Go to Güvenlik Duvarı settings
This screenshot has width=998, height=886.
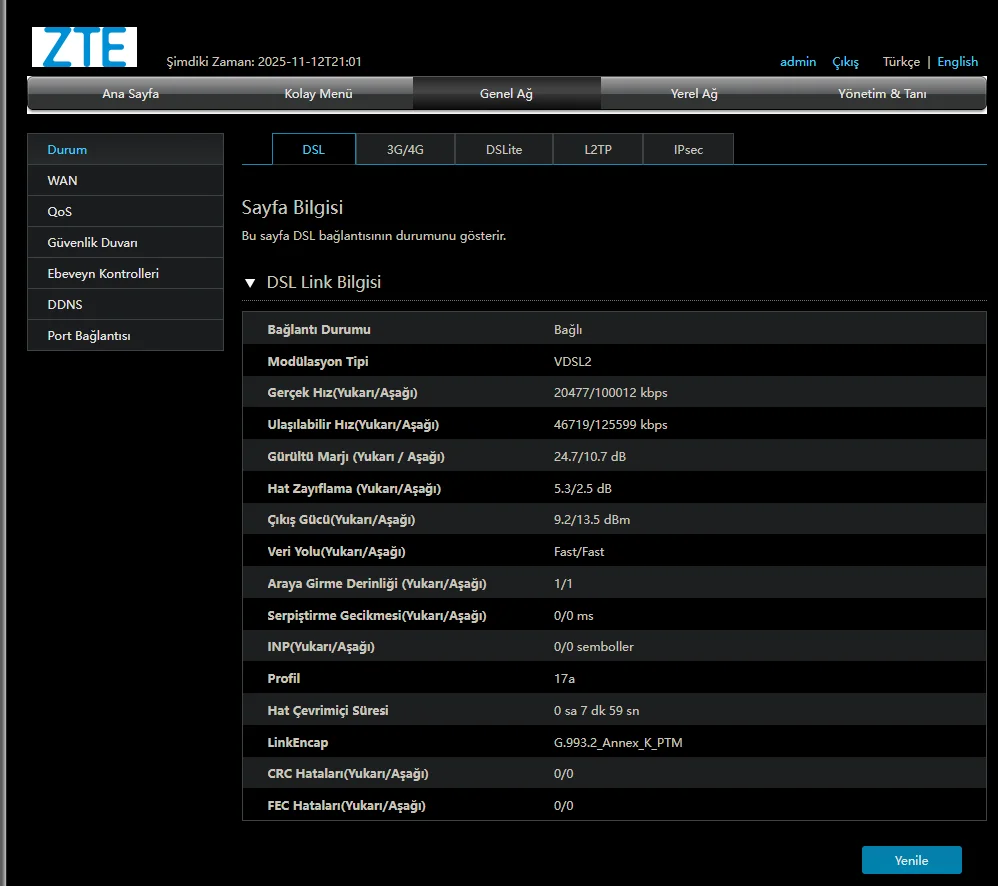92,243
